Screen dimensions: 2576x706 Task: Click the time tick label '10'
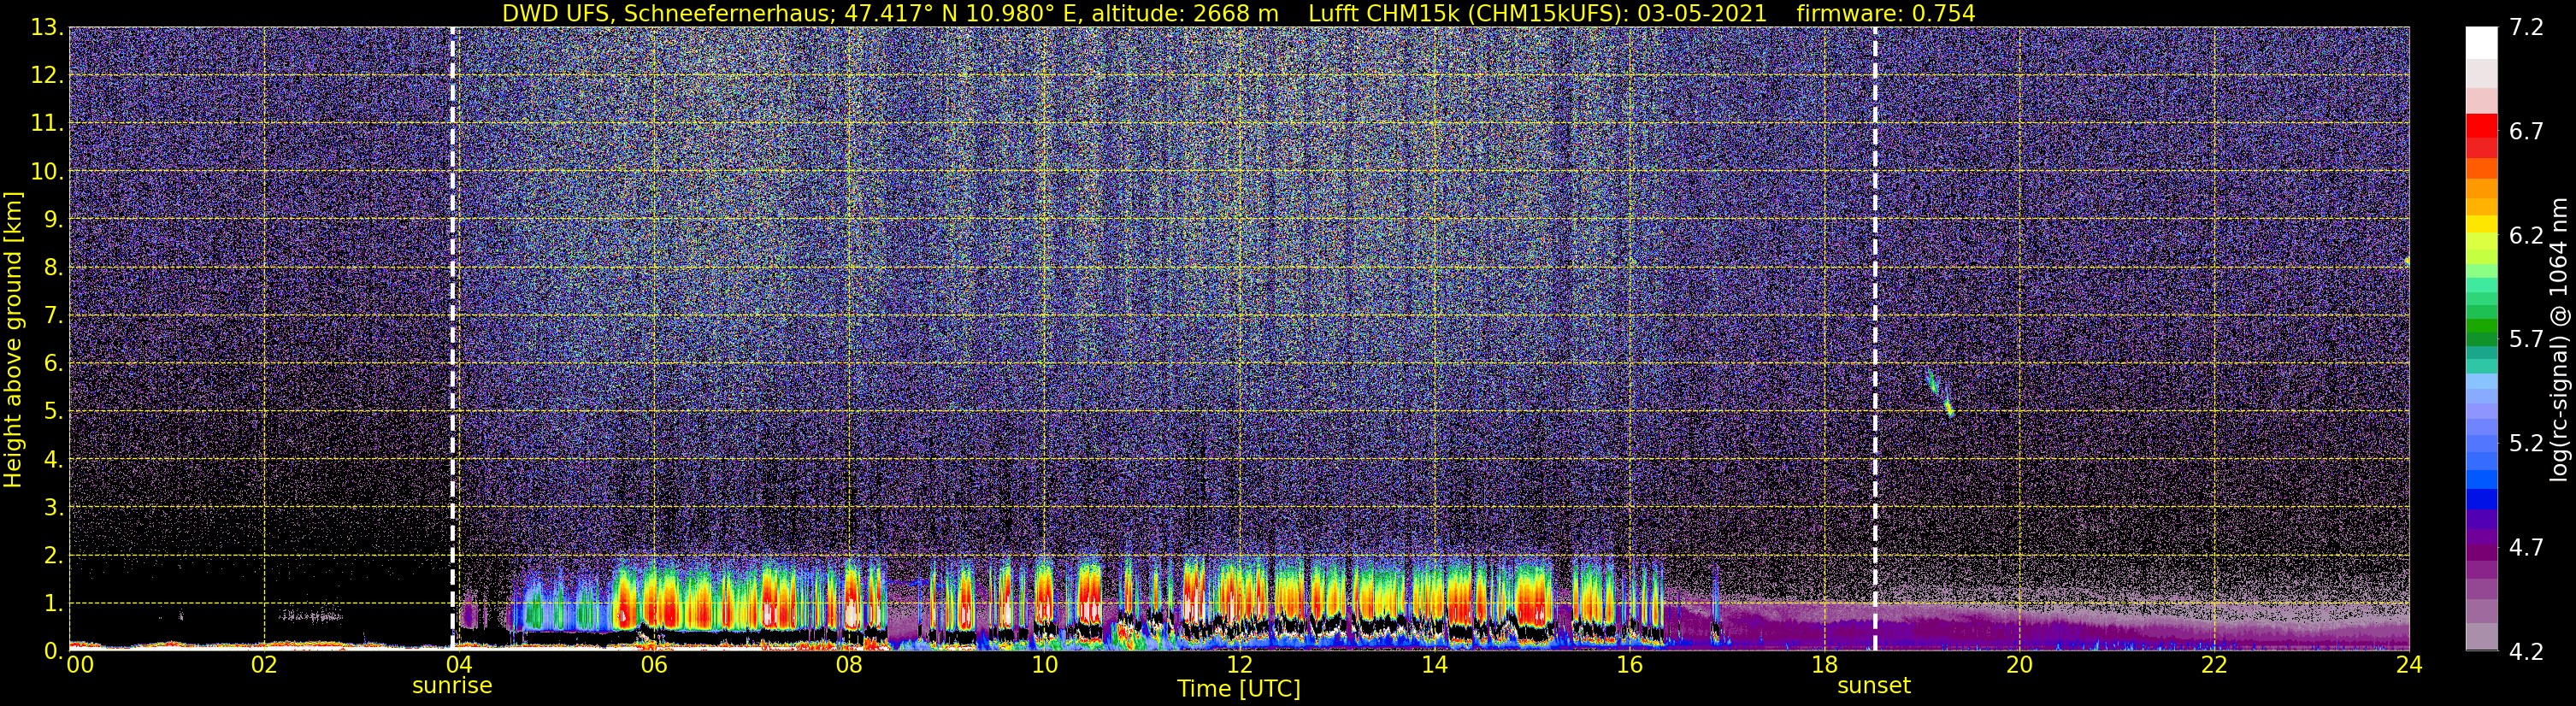(1044, 665)
